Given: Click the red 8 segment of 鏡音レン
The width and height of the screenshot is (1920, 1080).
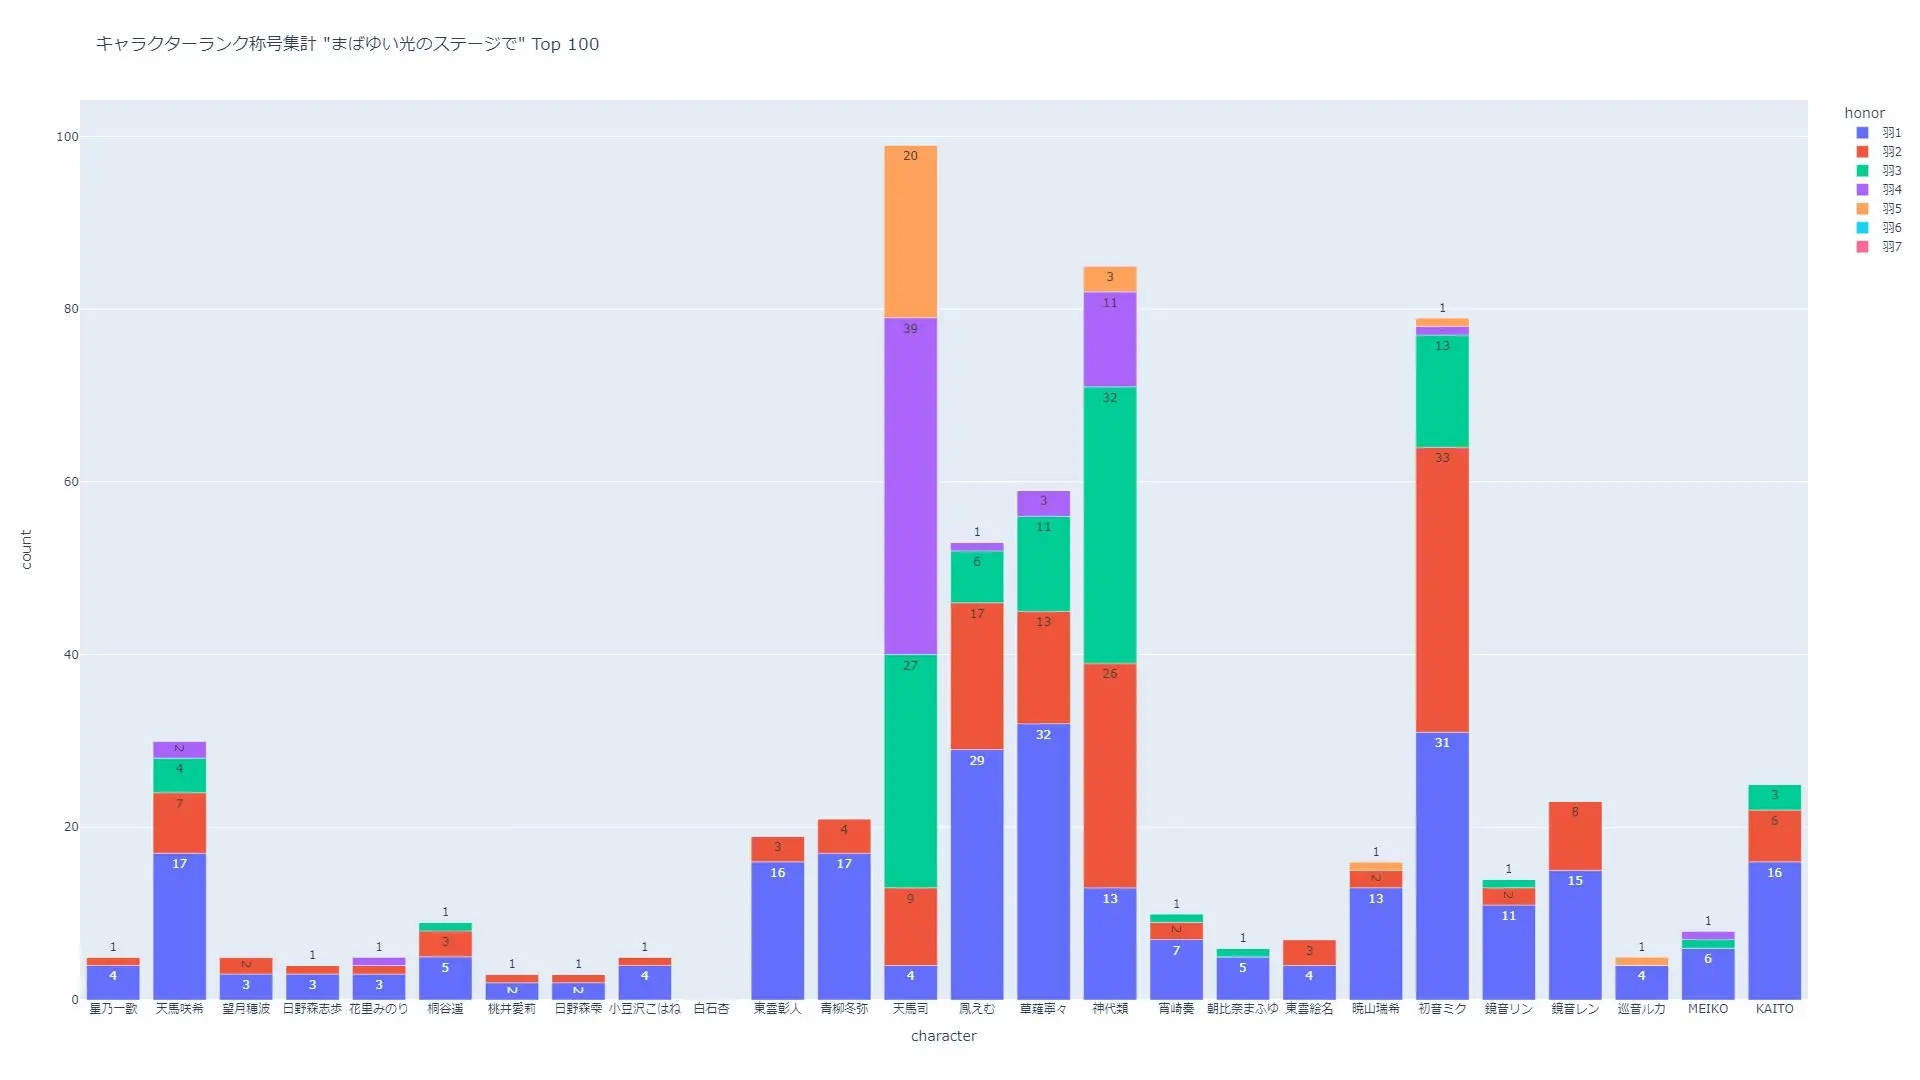Looking at the screenshot, I should (x=1575, y=836).
